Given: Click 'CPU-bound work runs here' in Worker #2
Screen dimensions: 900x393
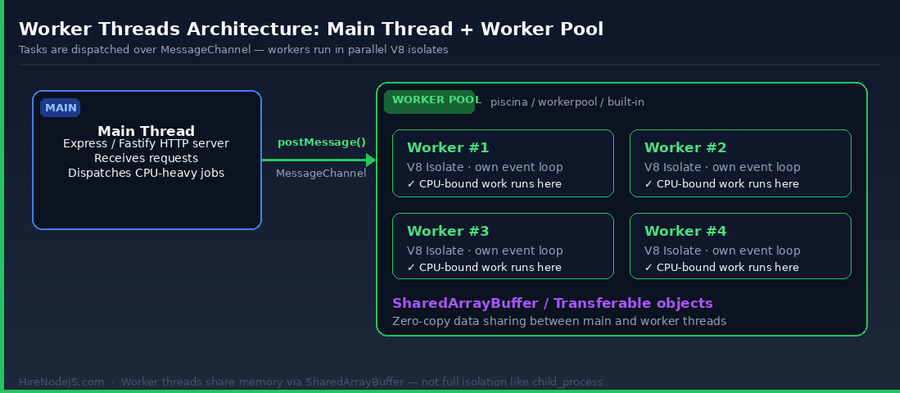Looking at the screenshot, I should coord(722,184).
